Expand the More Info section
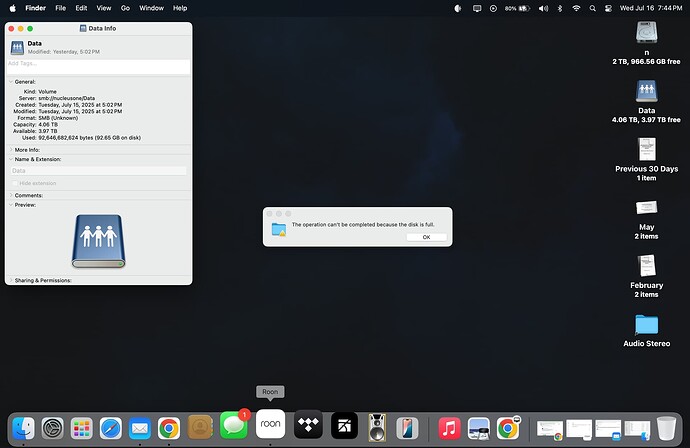Viewport: 690px width, 448px height. [x=11, y=150]
